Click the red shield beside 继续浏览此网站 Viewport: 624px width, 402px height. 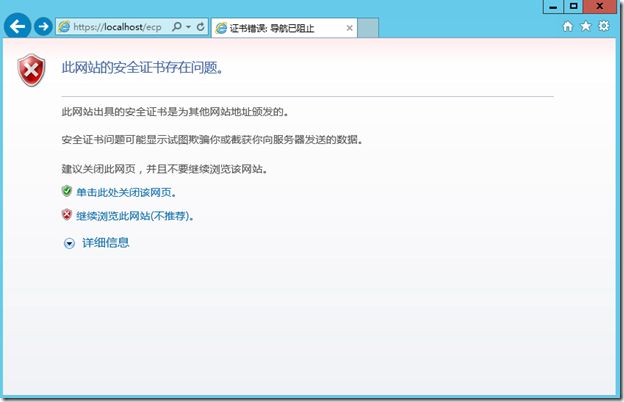[67, 215]
